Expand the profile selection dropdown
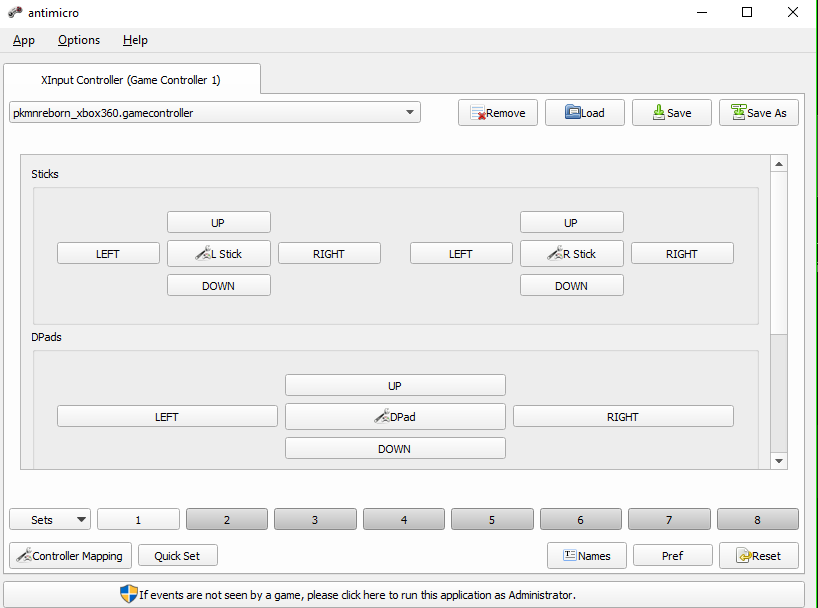This screenshot has width=818, height=608. 410,113
